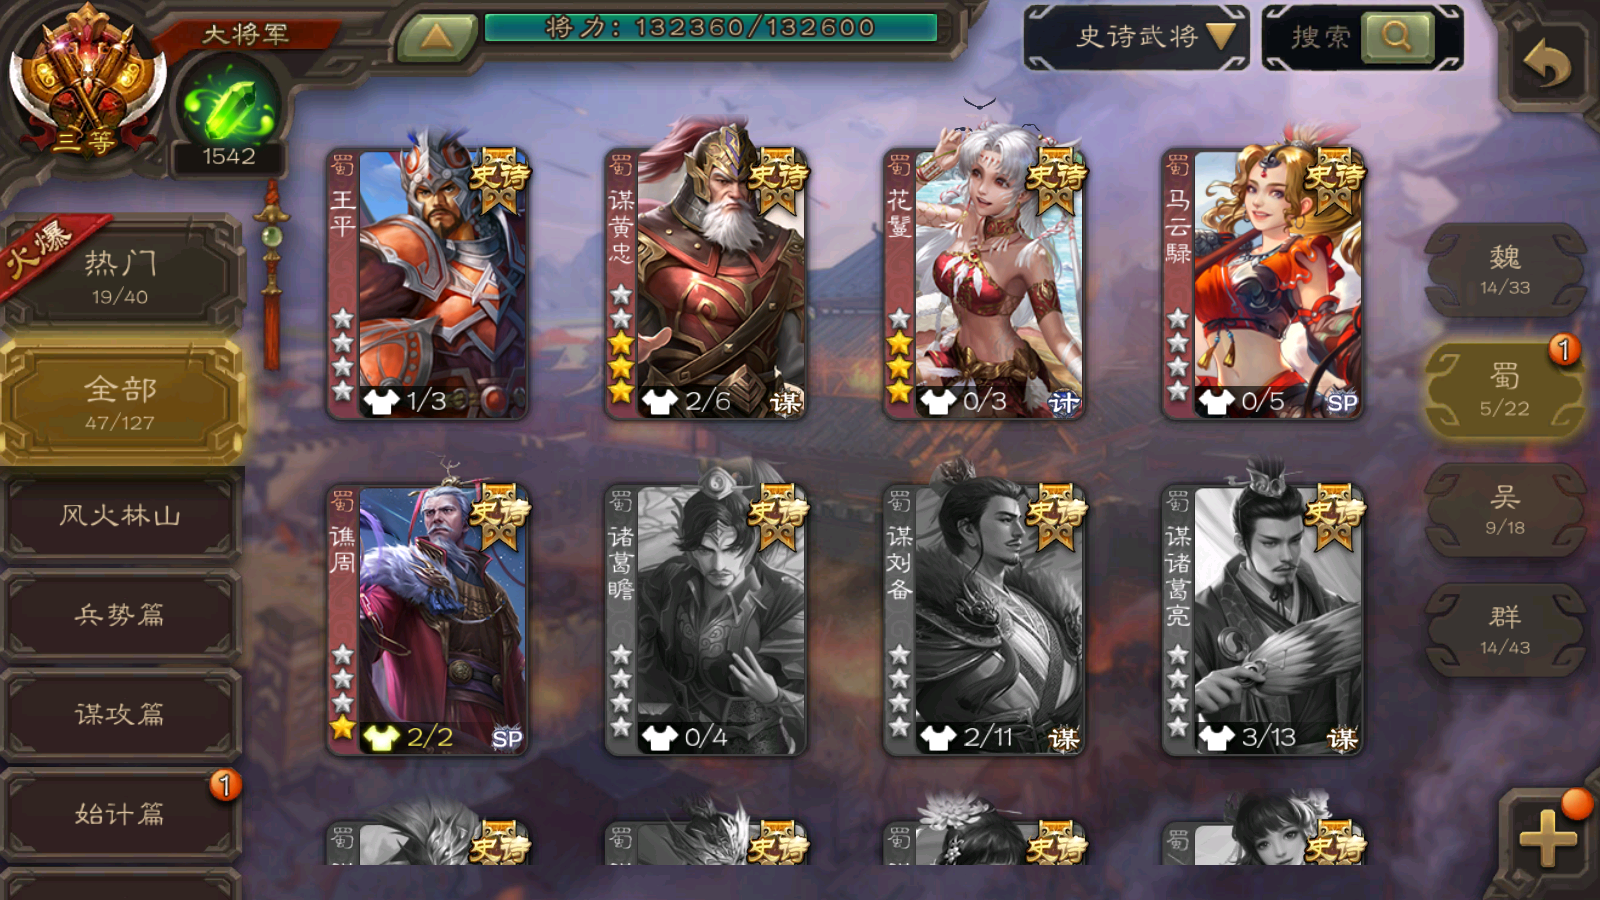Open the 始计篇 category
The width and height of the screenshot is (1600, 900).
(120, 814)
